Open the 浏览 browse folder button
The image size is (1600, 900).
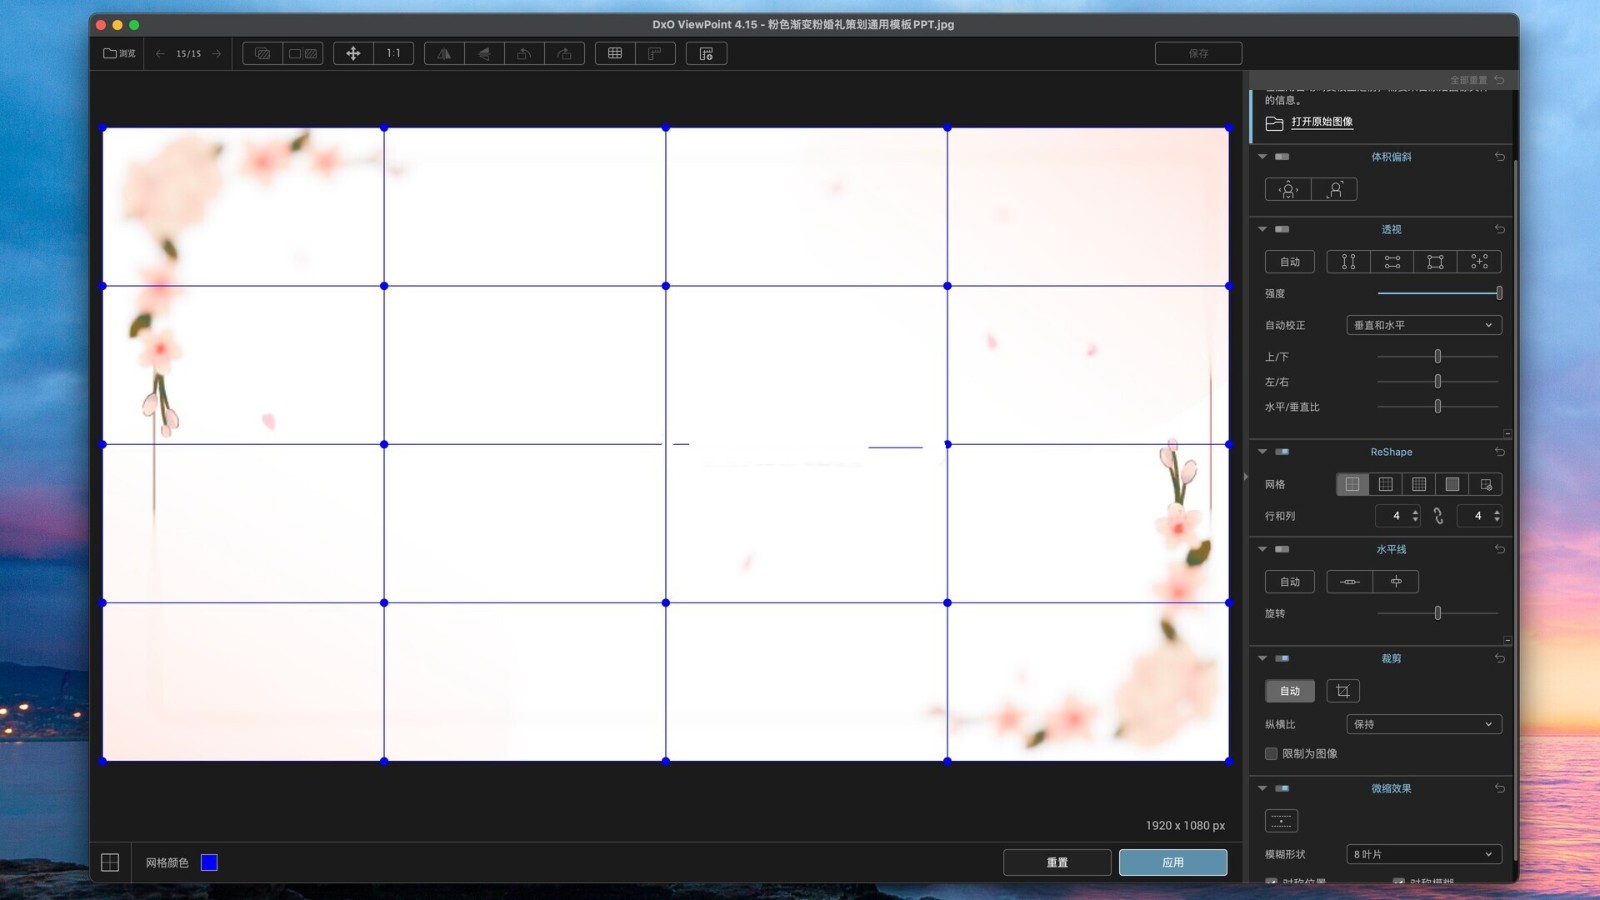(119, 53)
